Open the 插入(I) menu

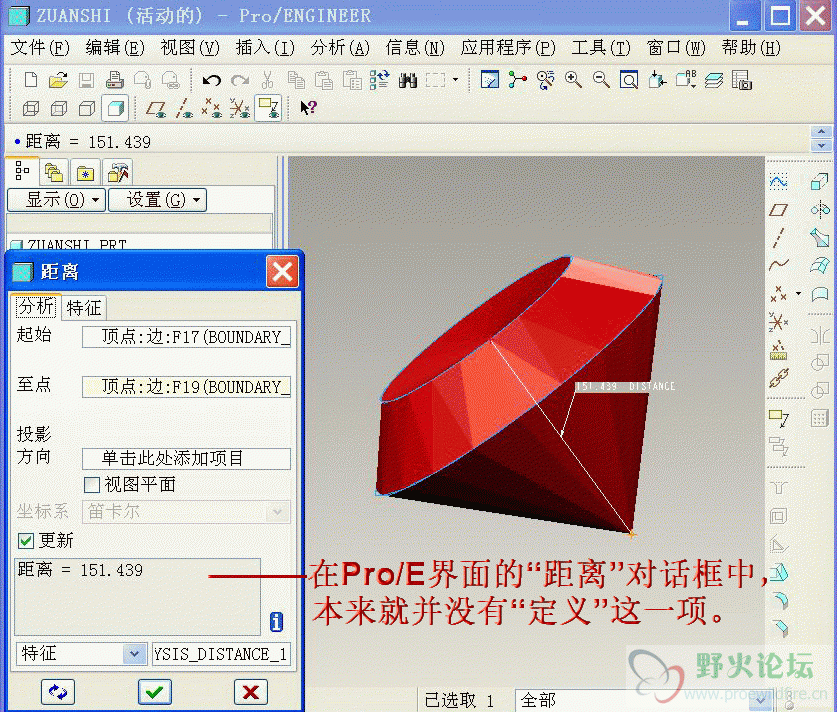tap(265, 48)
